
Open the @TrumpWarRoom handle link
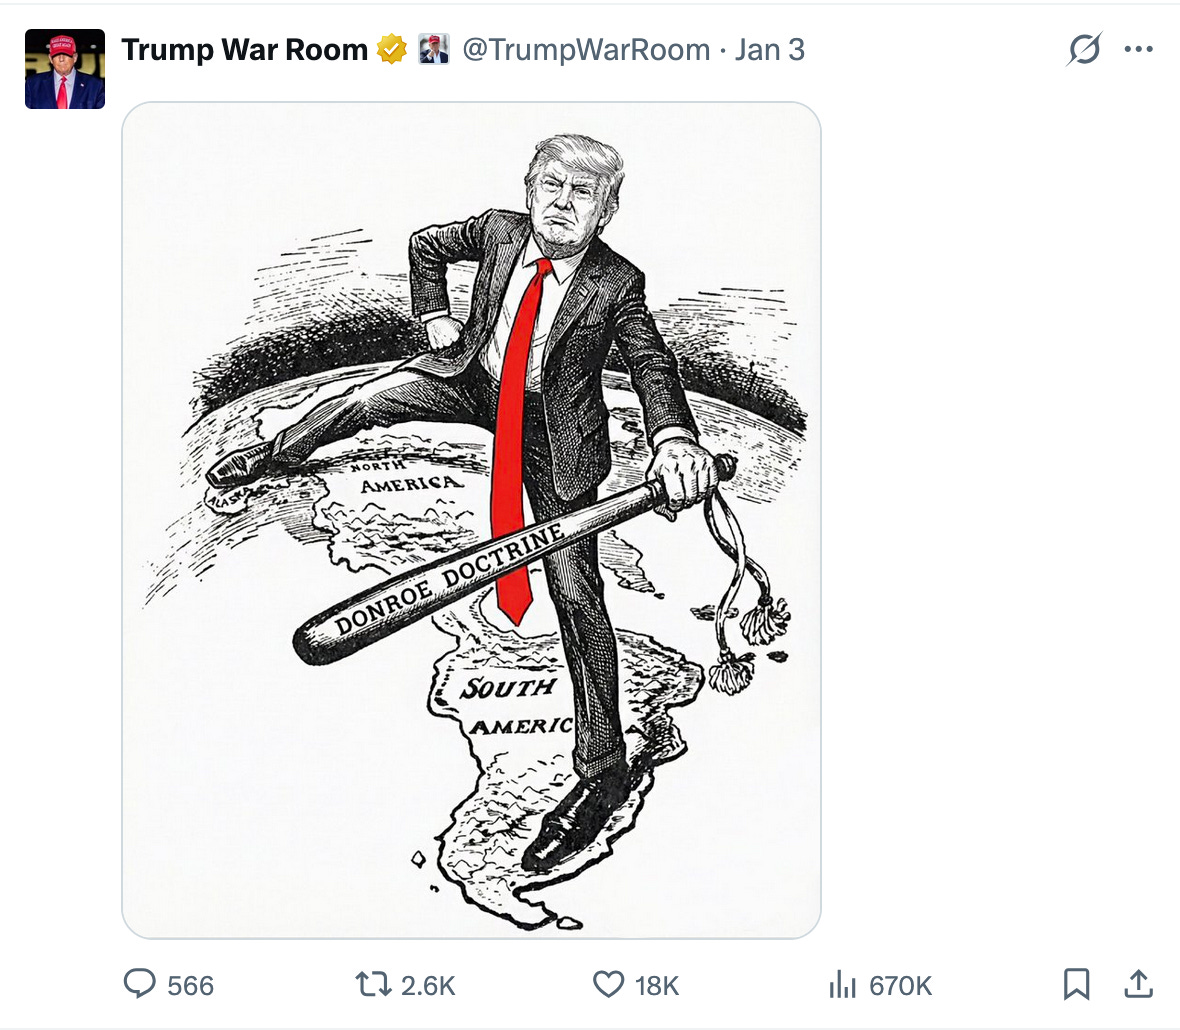pos(586,50)
